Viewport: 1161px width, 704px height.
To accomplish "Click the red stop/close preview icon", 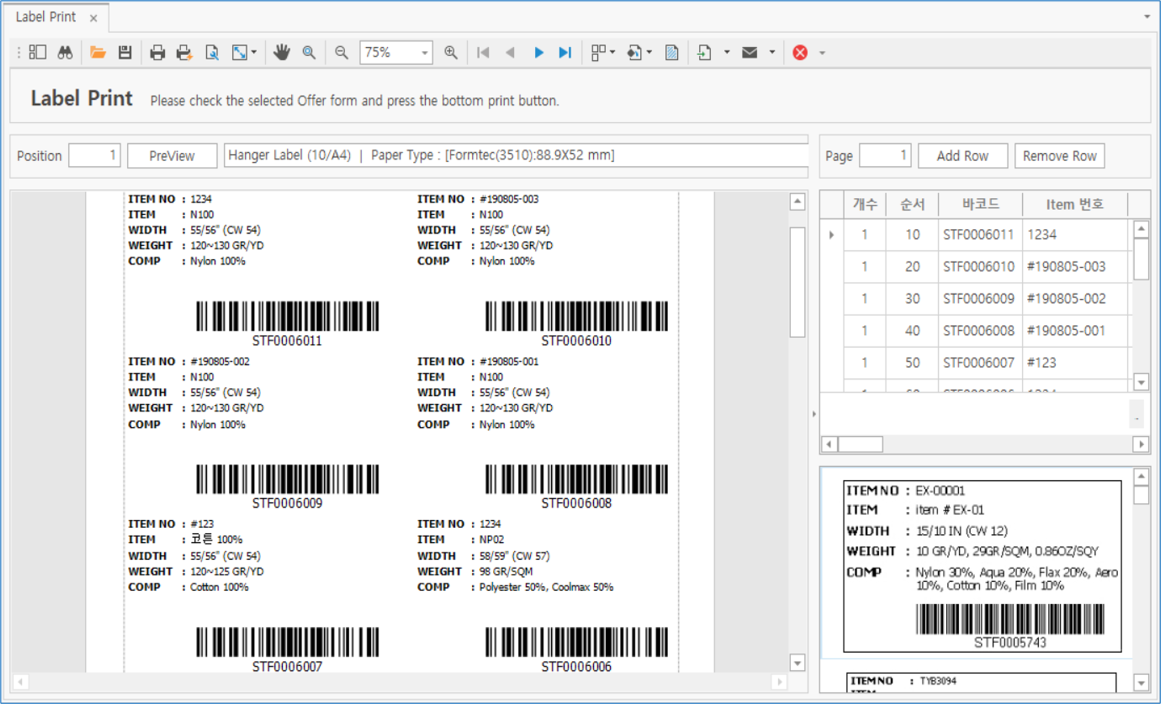I will 800,52.
